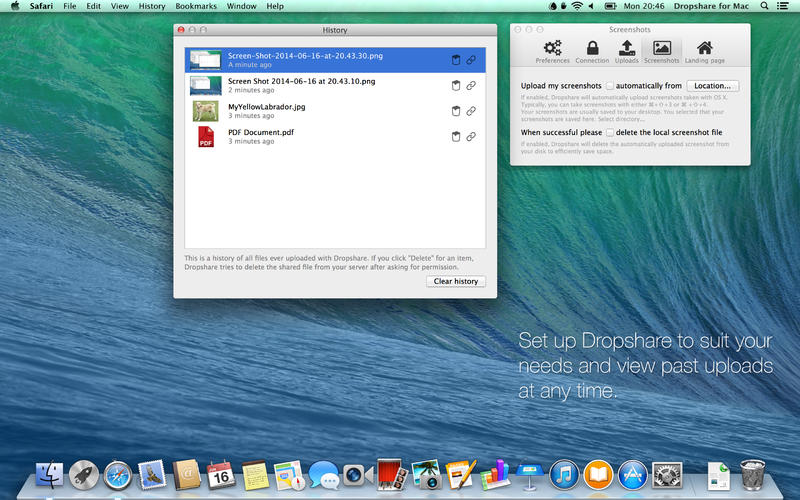The width and height of the screenshot is (800, 500).
Task: Open the Help menu
Action: pyautogui.click(x=275, y=6)
